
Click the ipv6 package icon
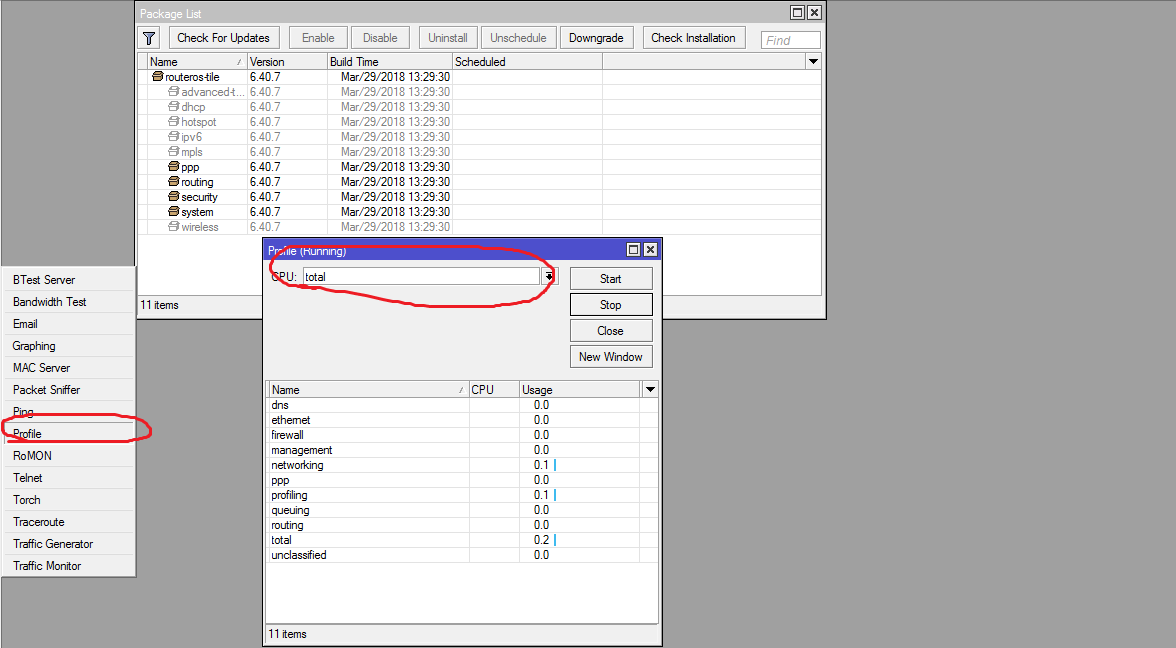[174, 136]
